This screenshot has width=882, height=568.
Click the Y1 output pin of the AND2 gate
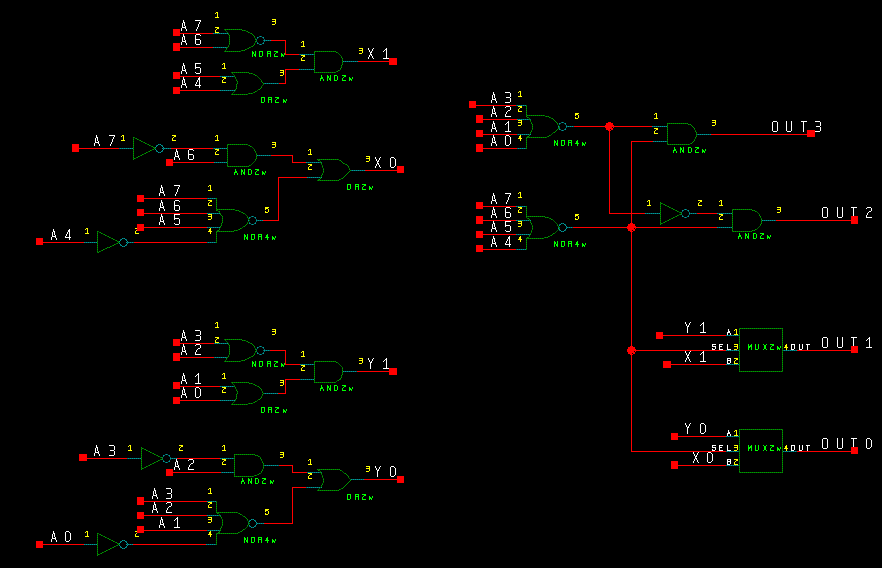(393, 371)
